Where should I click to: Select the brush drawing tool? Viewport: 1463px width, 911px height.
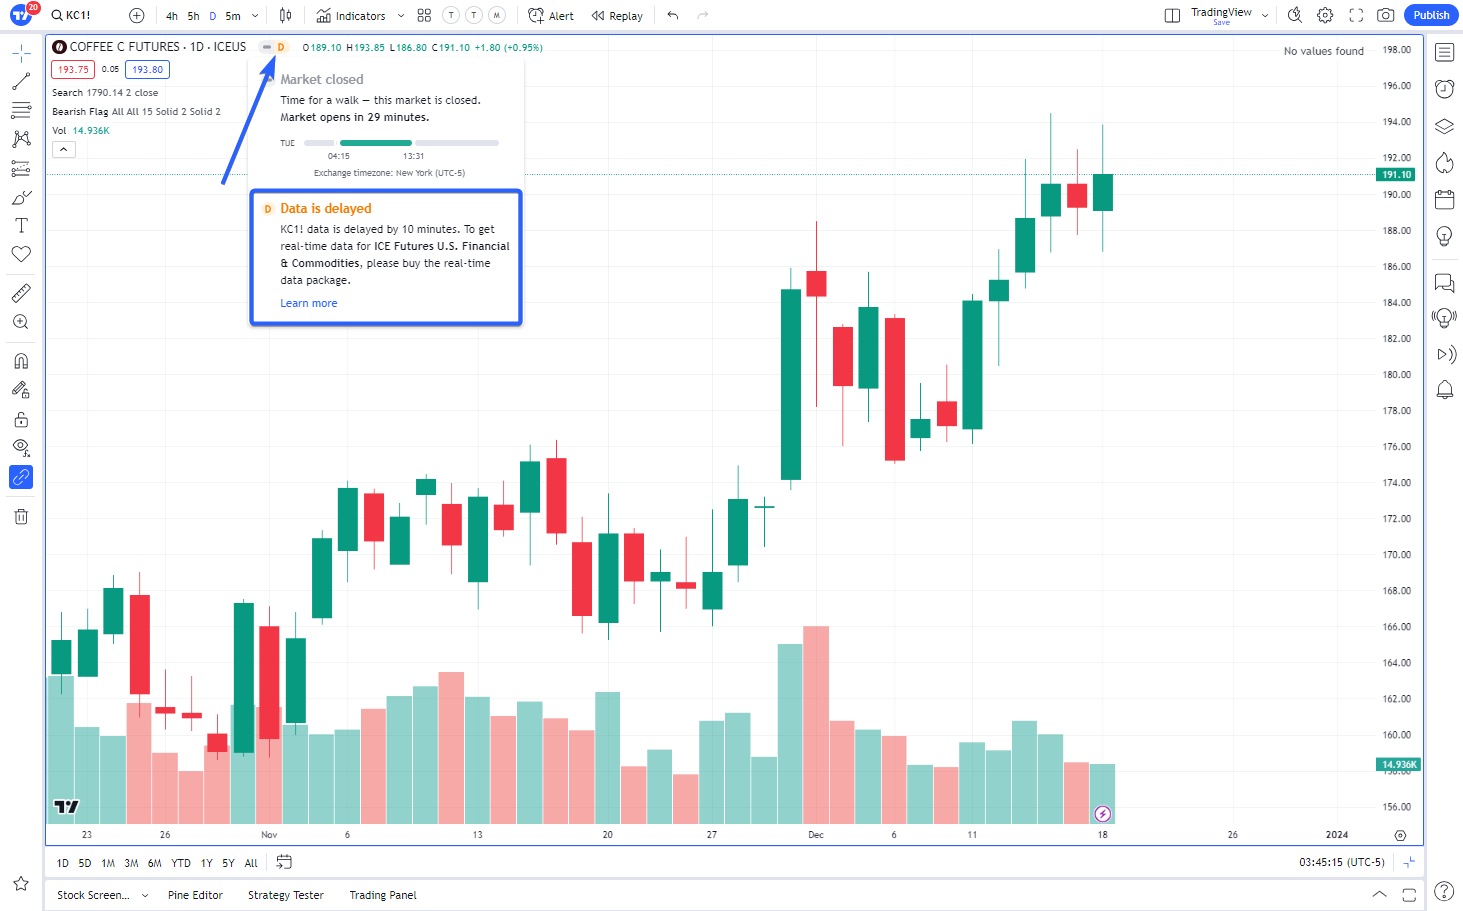21,197
